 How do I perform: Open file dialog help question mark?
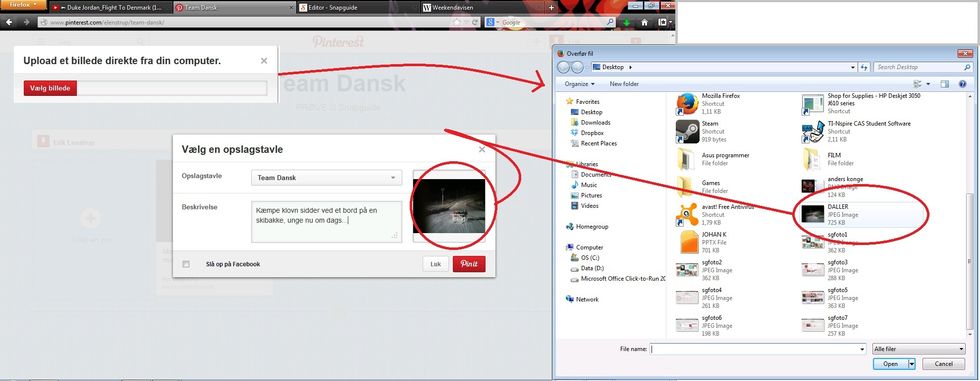(962, 84)
